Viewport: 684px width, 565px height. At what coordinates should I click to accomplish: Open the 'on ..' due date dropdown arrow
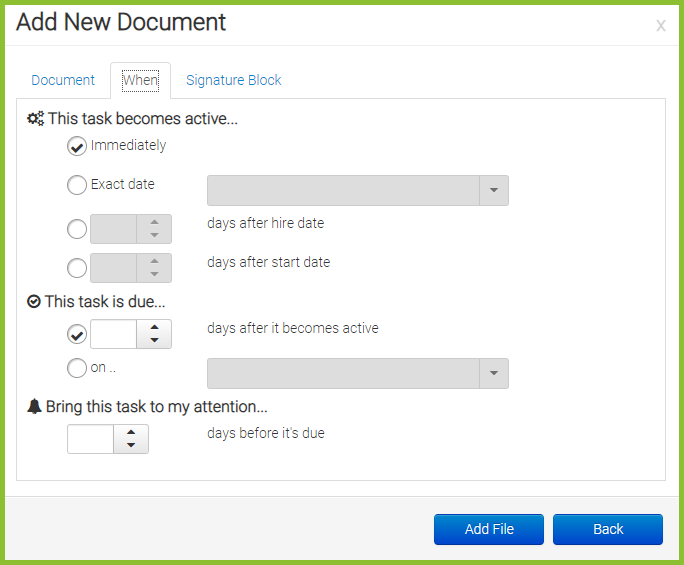coord(494,373)
